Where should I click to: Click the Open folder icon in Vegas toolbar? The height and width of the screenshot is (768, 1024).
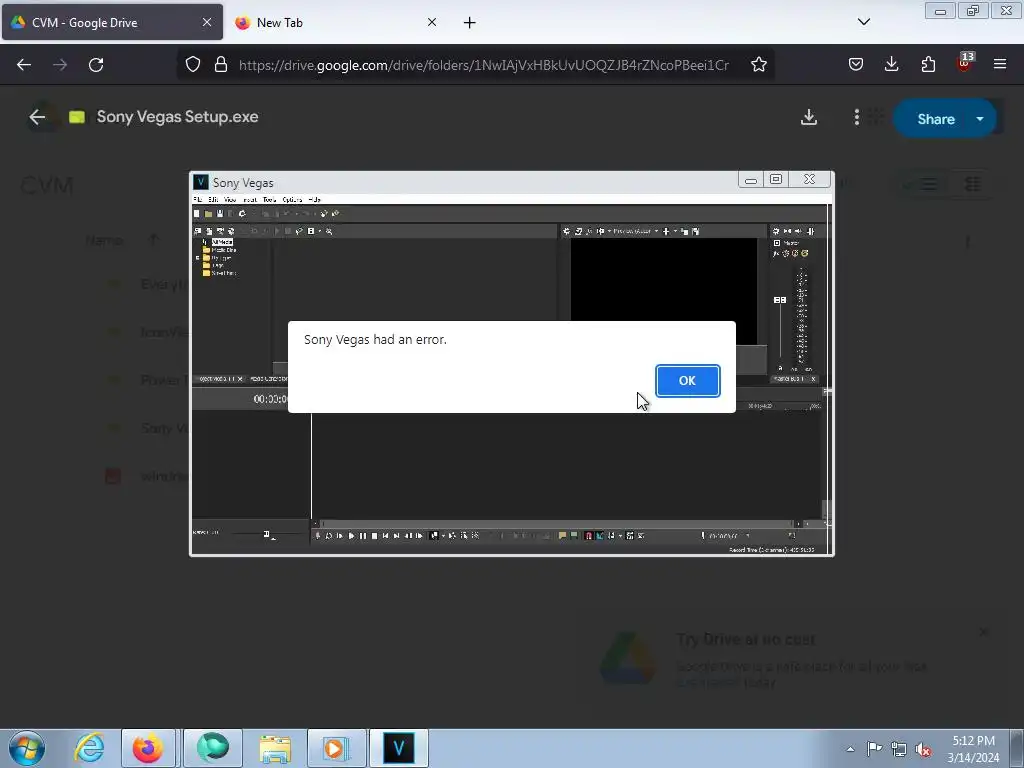point(208,214)
